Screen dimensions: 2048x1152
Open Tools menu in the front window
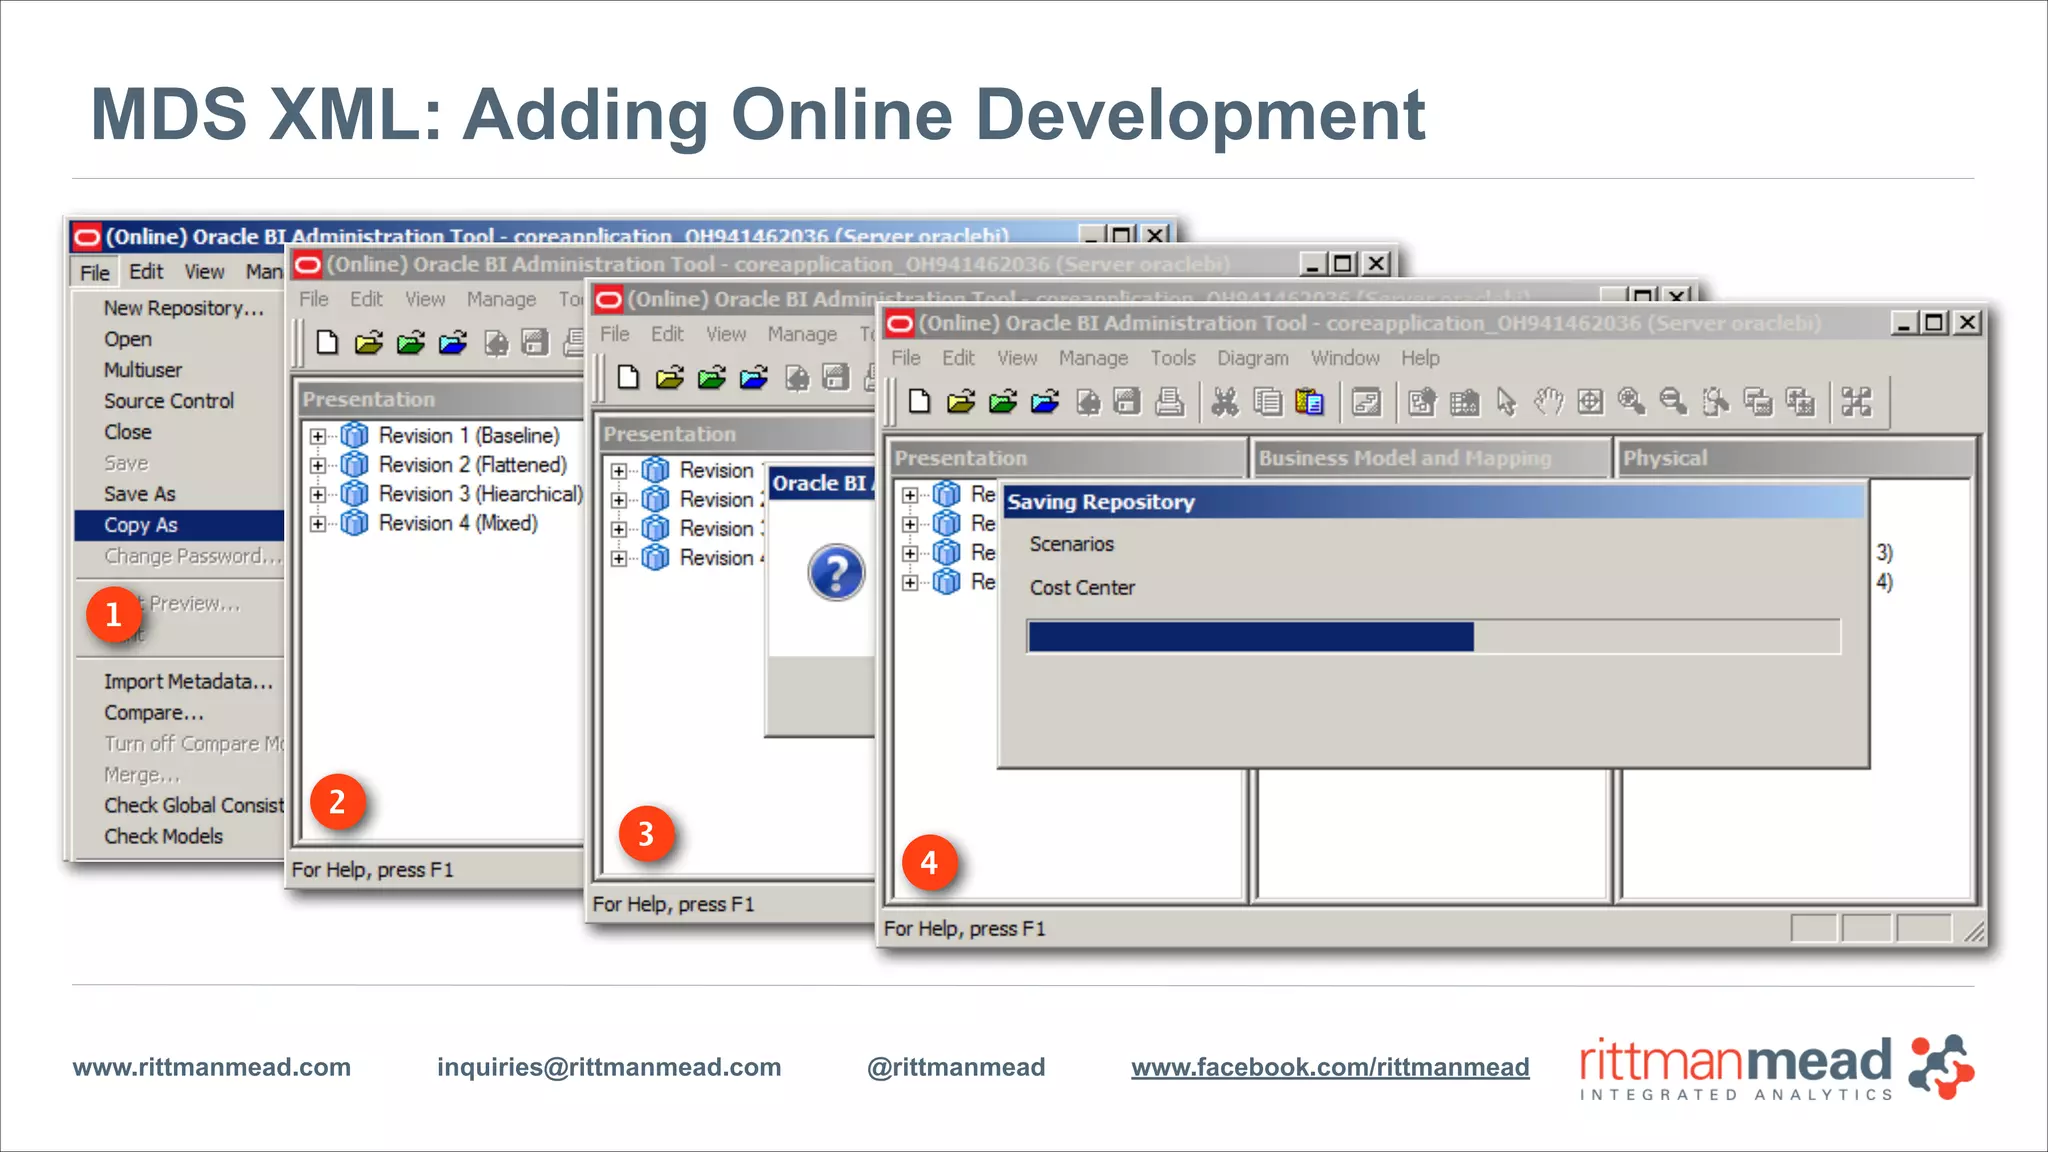(x=1173, y=358)
